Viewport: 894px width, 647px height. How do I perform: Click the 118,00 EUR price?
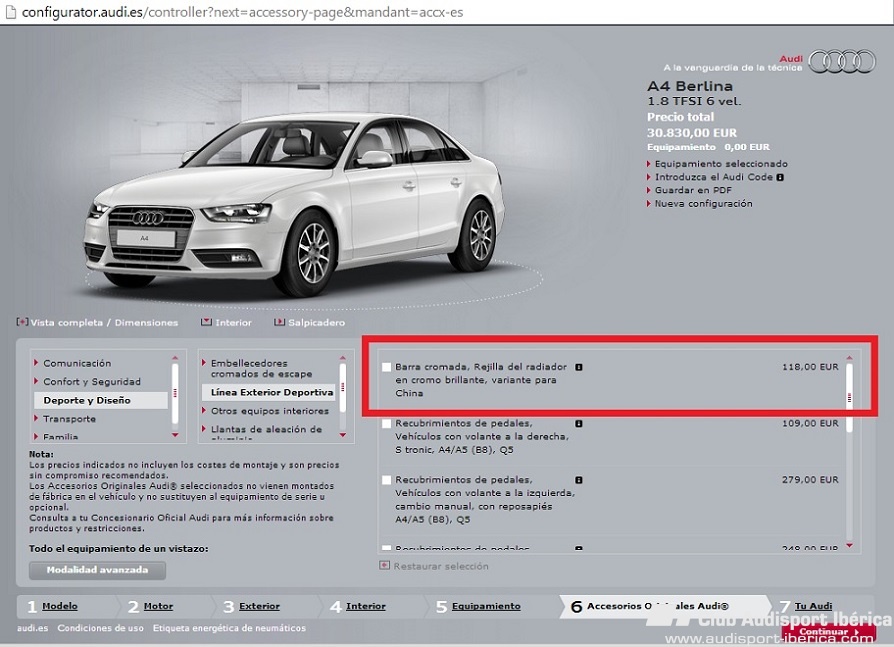[810, 367]
